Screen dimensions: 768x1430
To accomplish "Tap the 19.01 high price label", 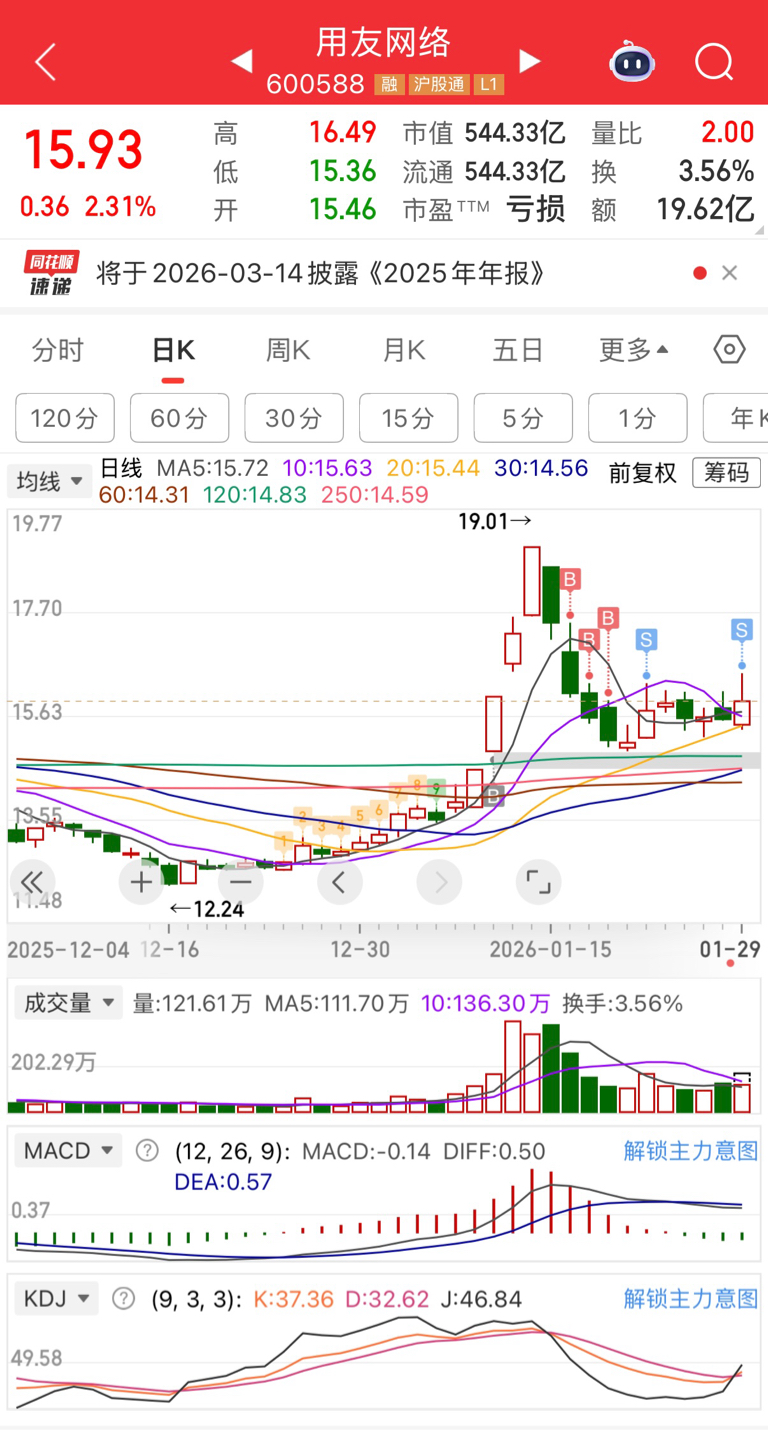I will (496, 521).
